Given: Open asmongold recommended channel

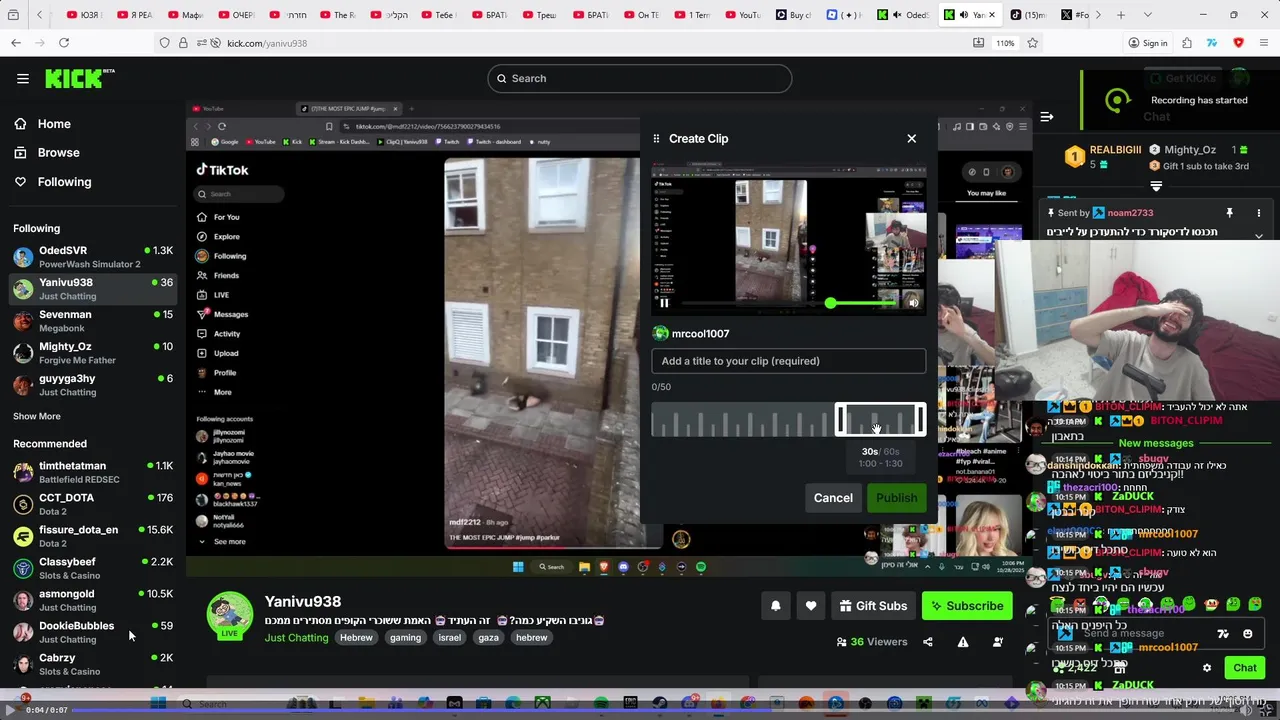Looking at the screenshot, I should pos(94,600).
